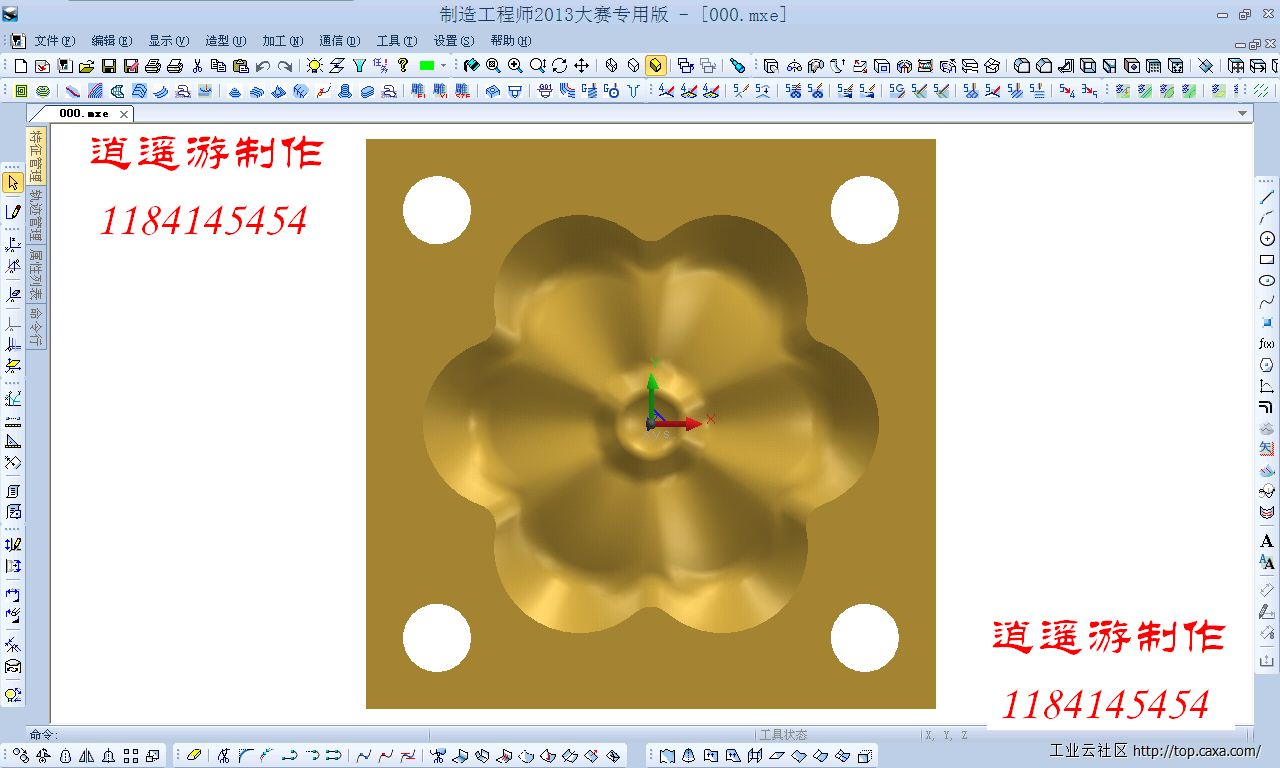Open a file with the folder icon
This screenshot has height=768, width=1280.
(87, 66)
